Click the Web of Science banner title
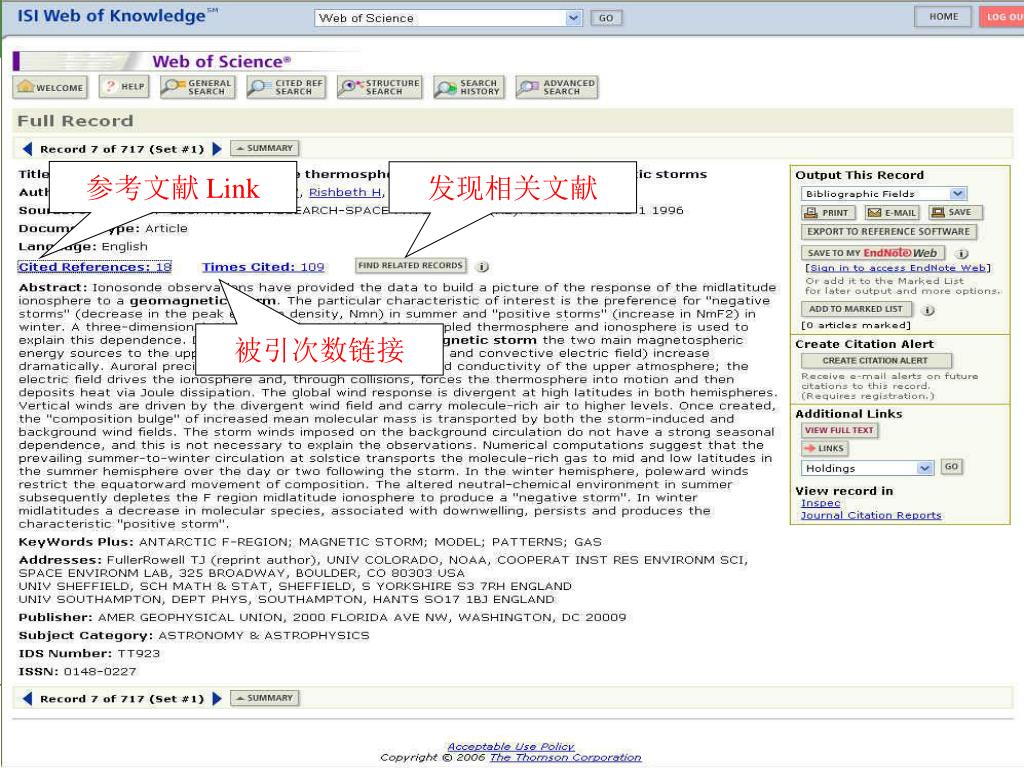This screenshot has width=1024, height=768. point(221,61)
